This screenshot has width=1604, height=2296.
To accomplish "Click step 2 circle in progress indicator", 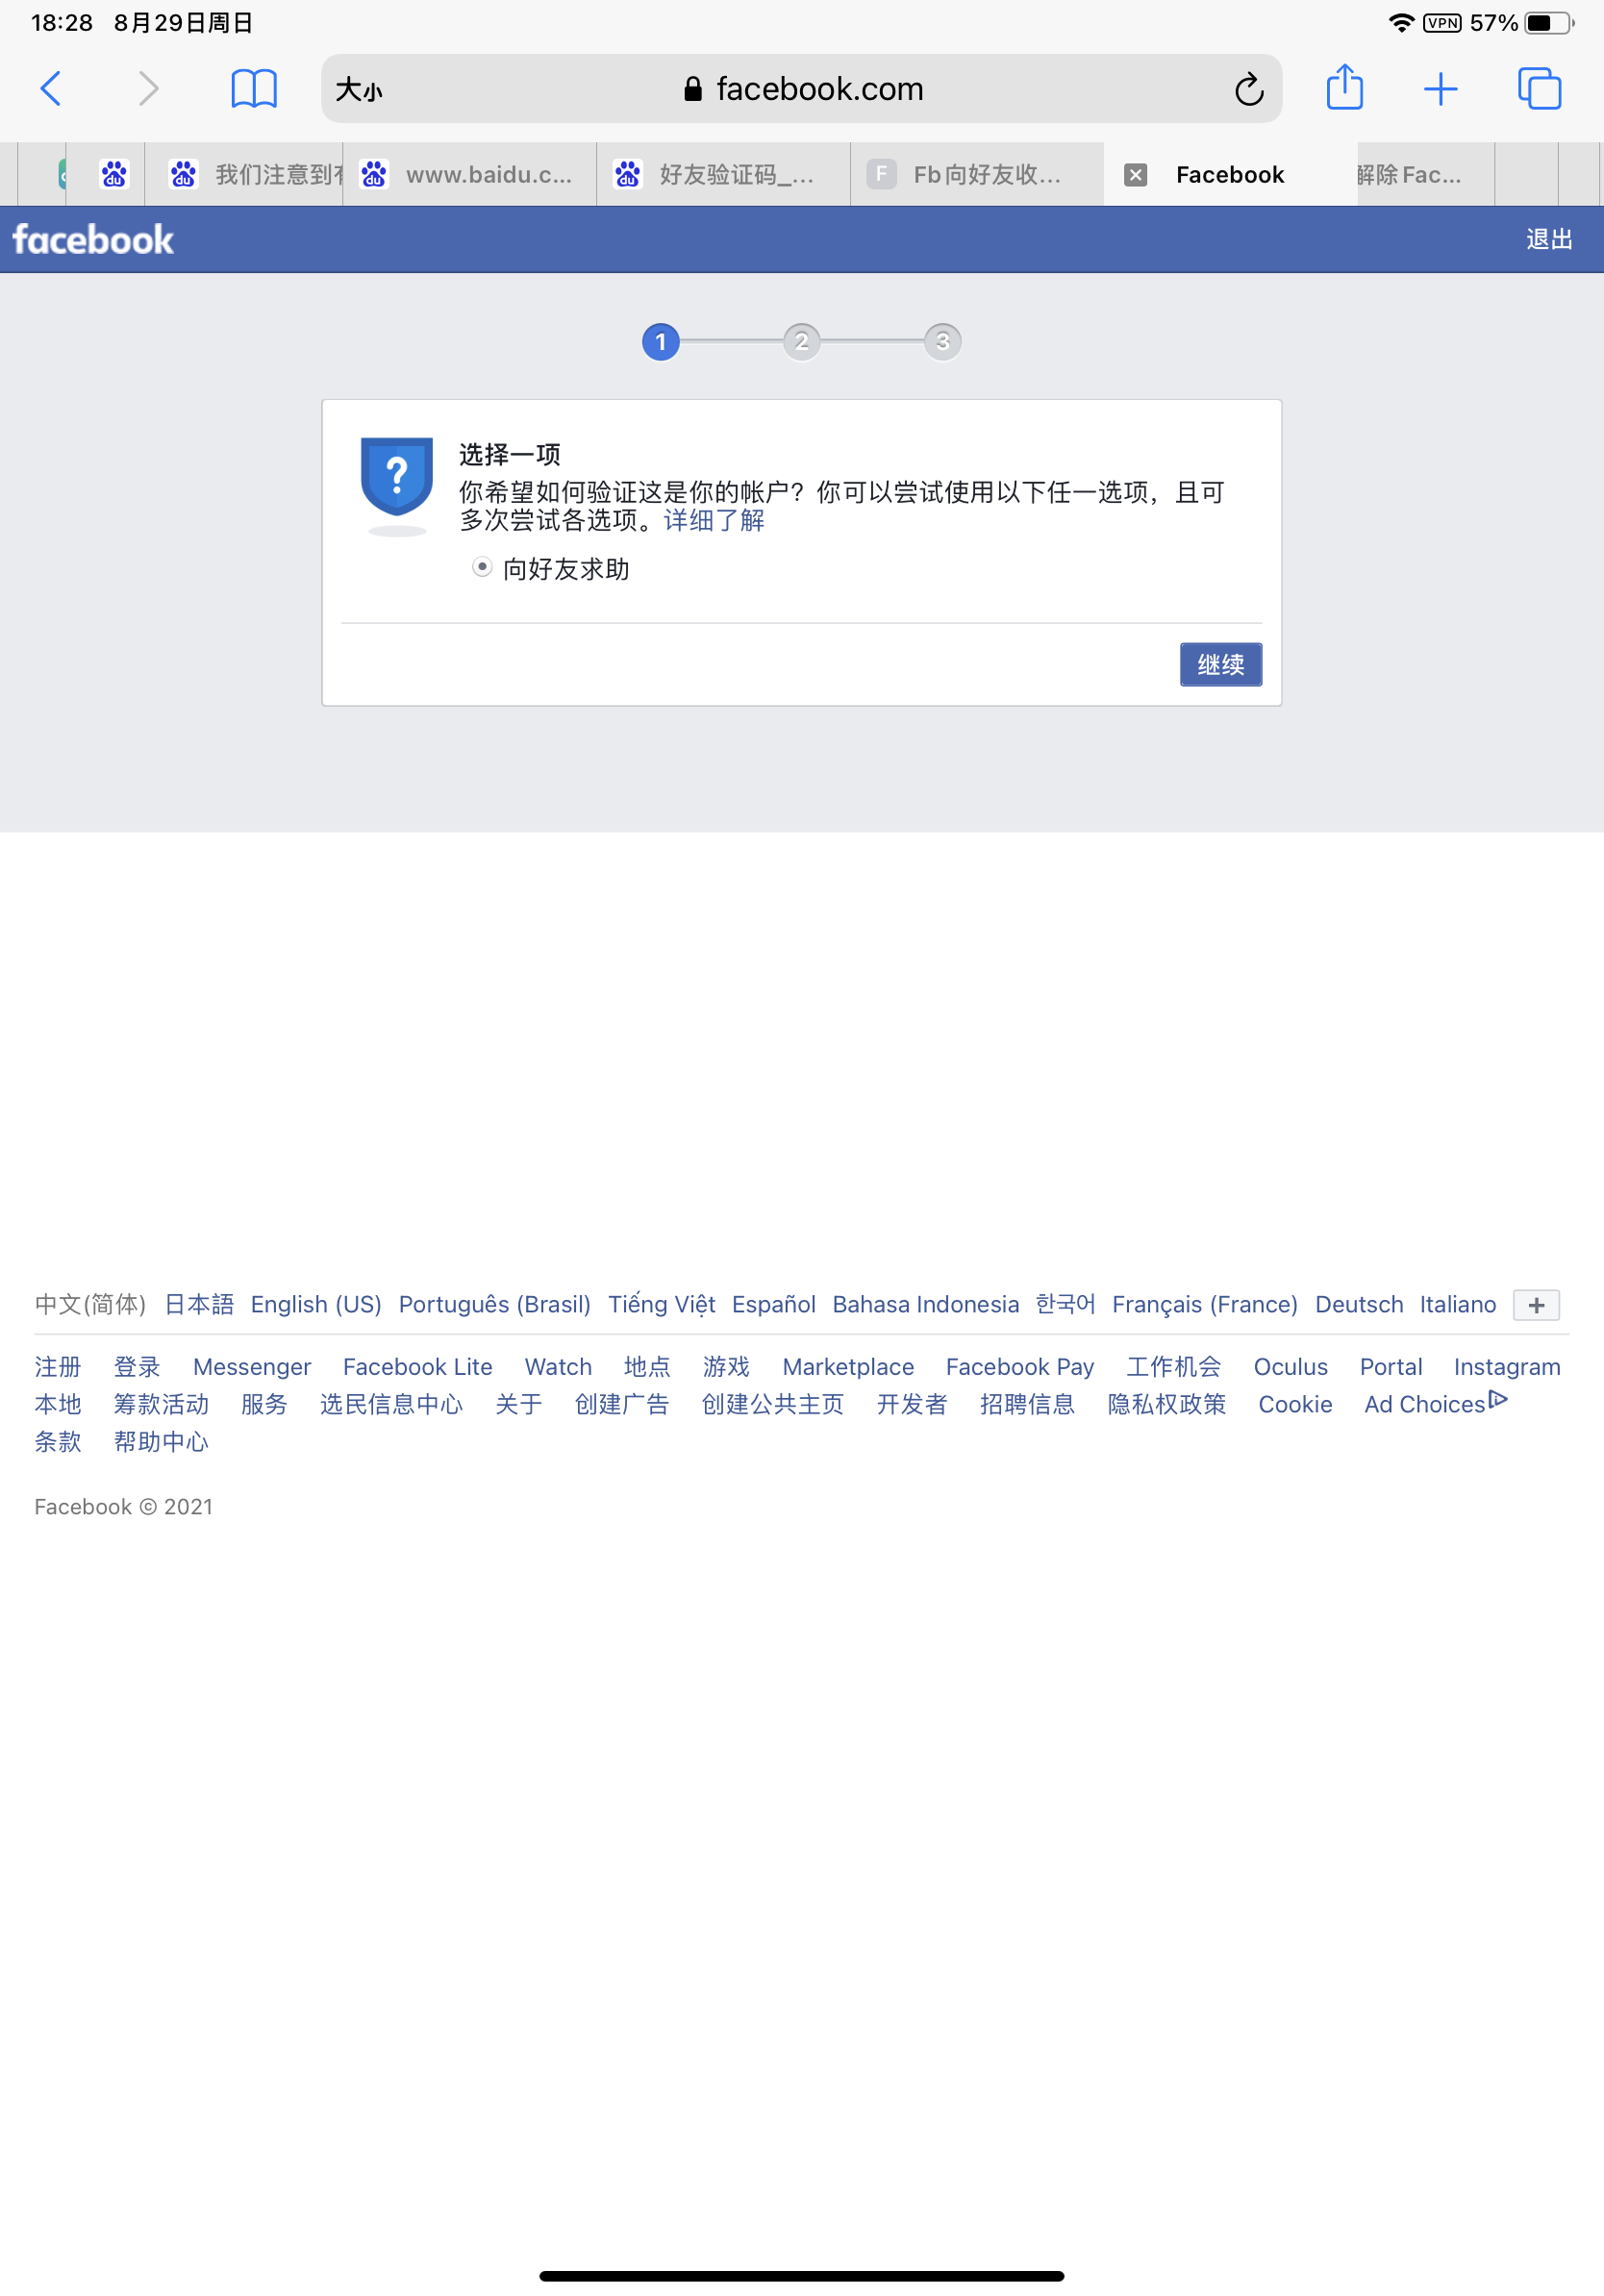I will 801,342.
